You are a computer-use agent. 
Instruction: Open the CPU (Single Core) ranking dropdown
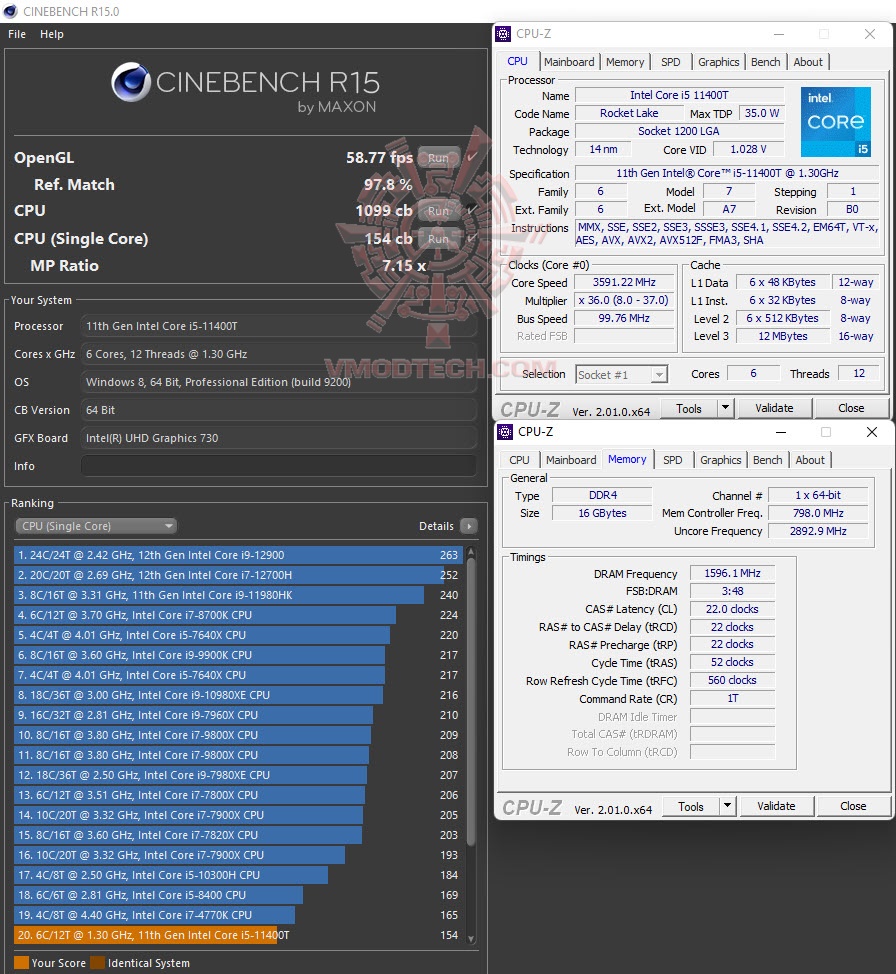[x=96, y=526]
